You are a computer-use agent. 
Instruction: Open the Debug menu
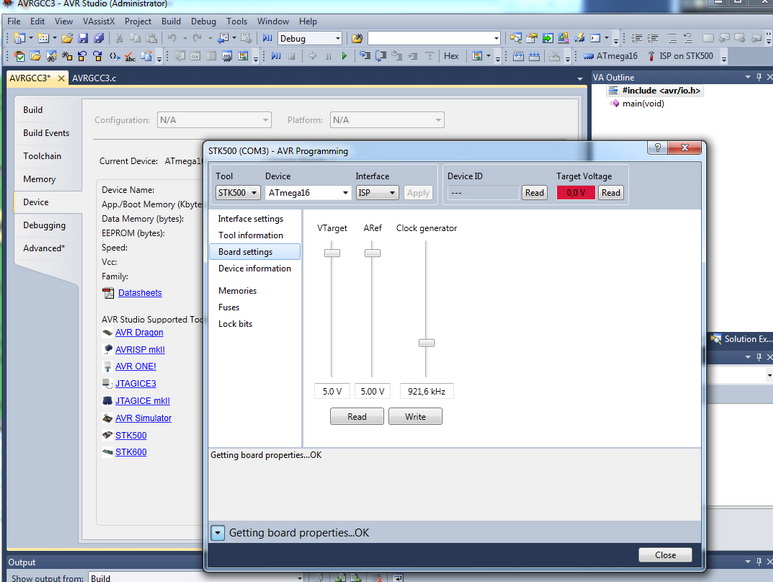coord(203,21)
